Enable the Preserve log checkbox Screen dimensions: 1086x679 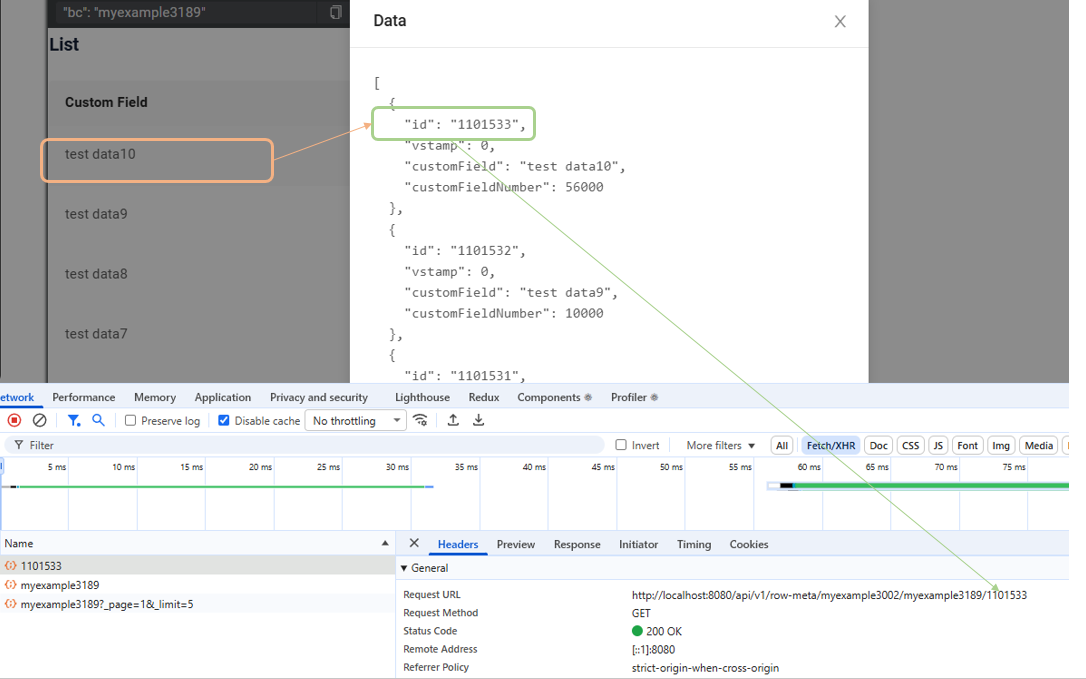coord(131,421)
